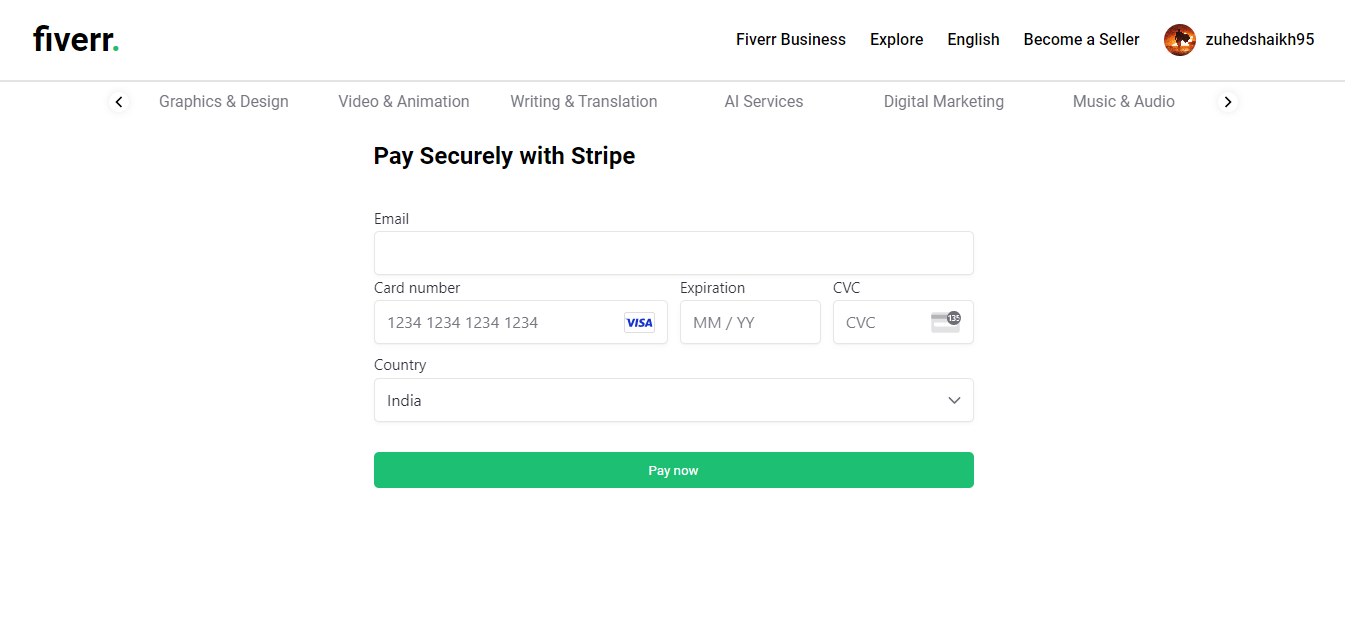
Task: Go to the AI Services category
Action: point(764,101)
